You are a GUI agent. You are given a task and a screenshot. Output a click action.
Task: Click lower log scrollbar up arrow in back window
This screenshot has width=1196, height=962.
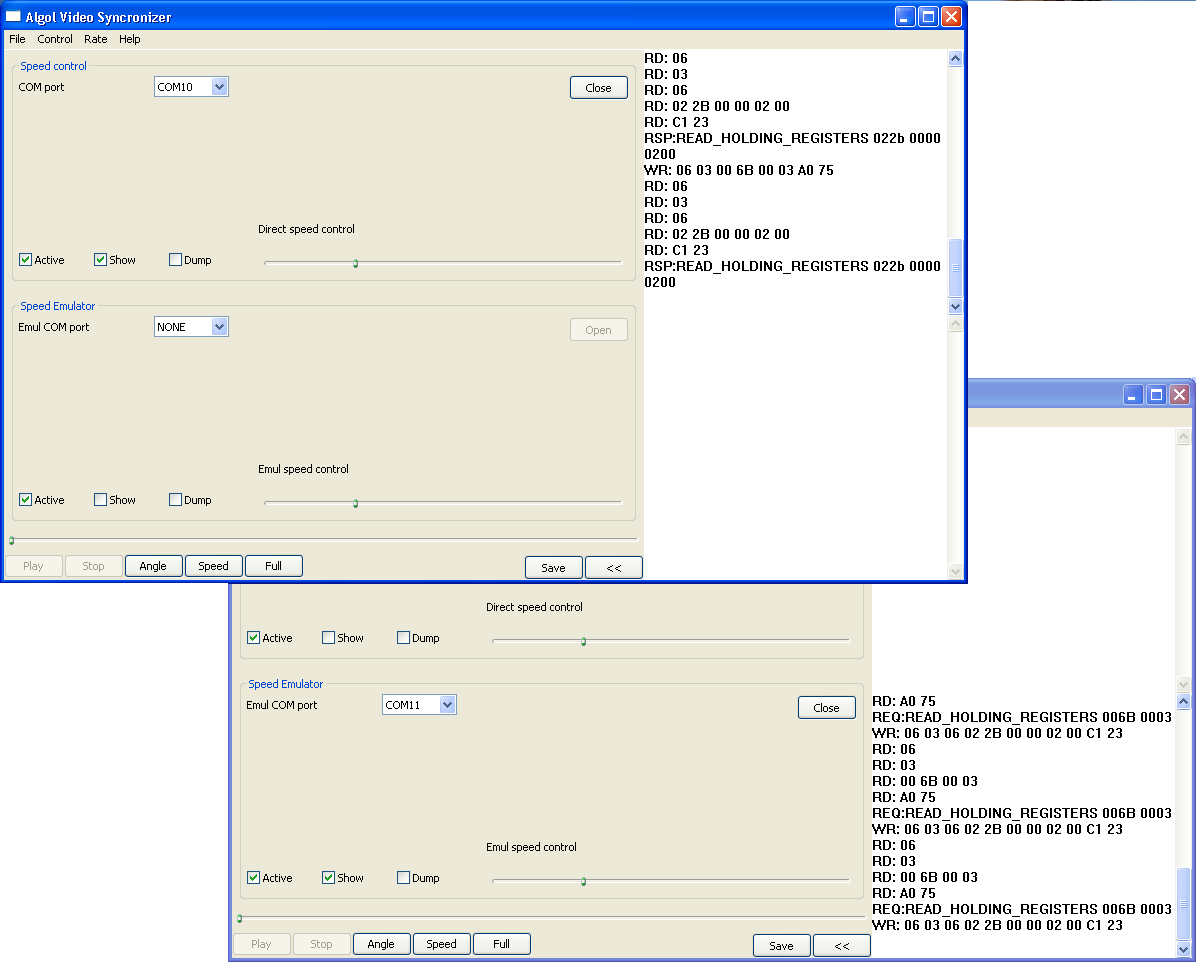click(1183, 701)
